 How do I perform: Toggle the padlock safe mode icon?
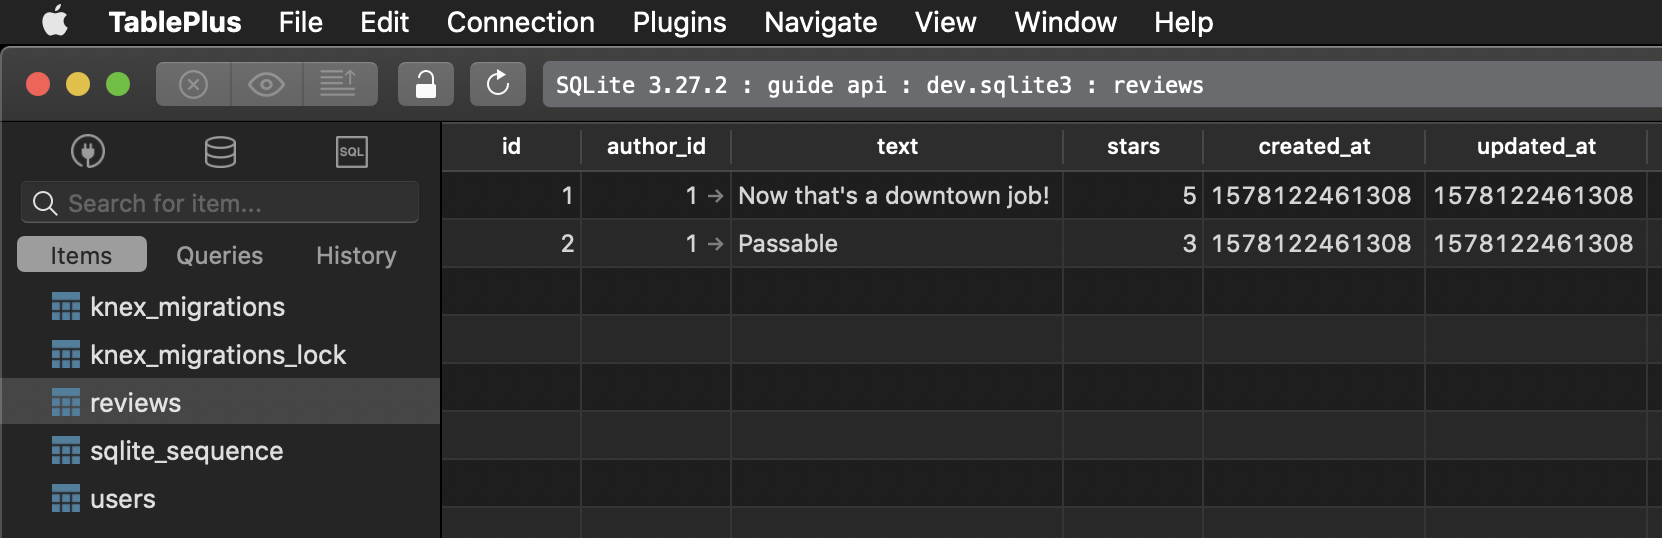[x=426, y=84]
